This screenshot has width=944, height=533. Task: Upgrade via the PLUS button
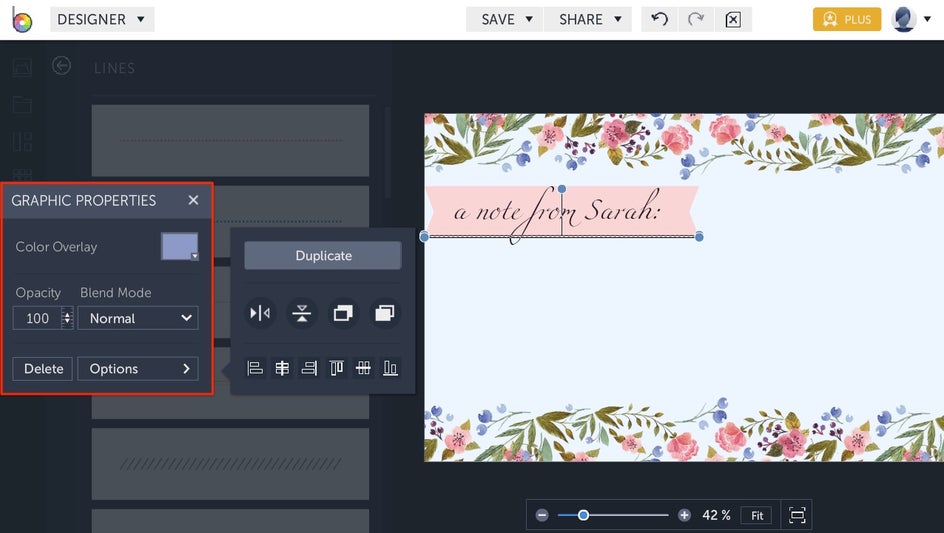click(x=847, y=19)
